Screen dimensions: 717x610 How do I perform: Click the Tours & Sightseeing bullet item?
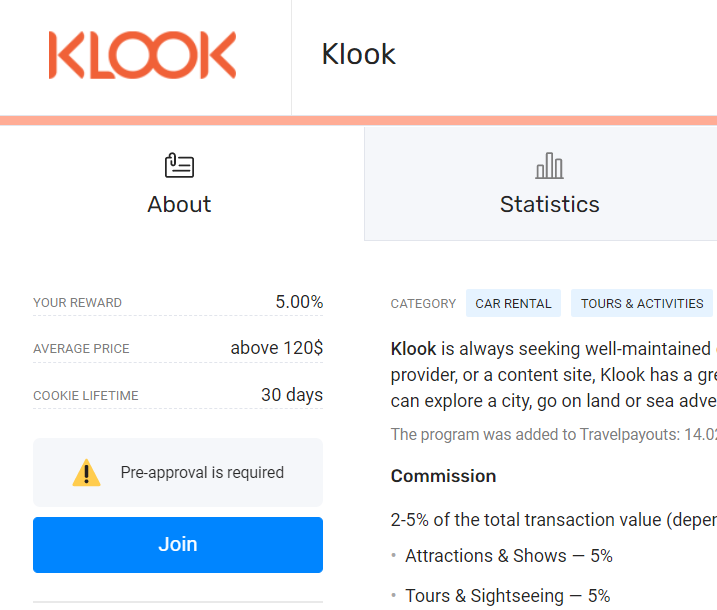pyautogui.click(x=508, y=596)
